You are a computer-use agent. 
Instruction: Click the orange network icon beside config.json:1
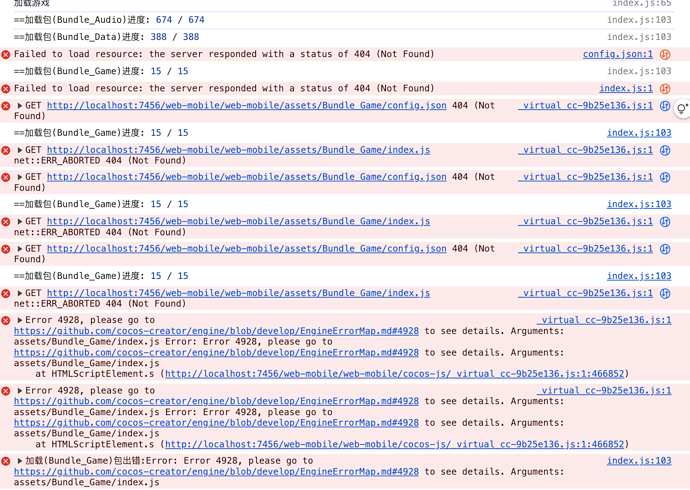pyautogui.click(x=665, y=55)
